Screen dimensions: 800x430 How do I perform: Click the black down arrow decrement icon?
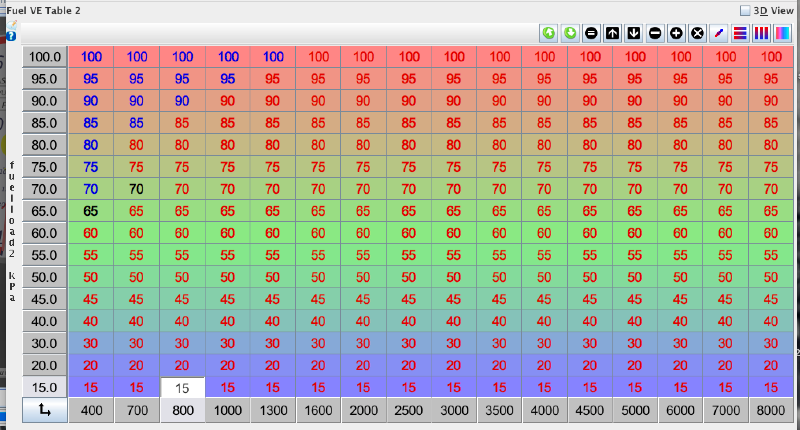coord(633,33)
